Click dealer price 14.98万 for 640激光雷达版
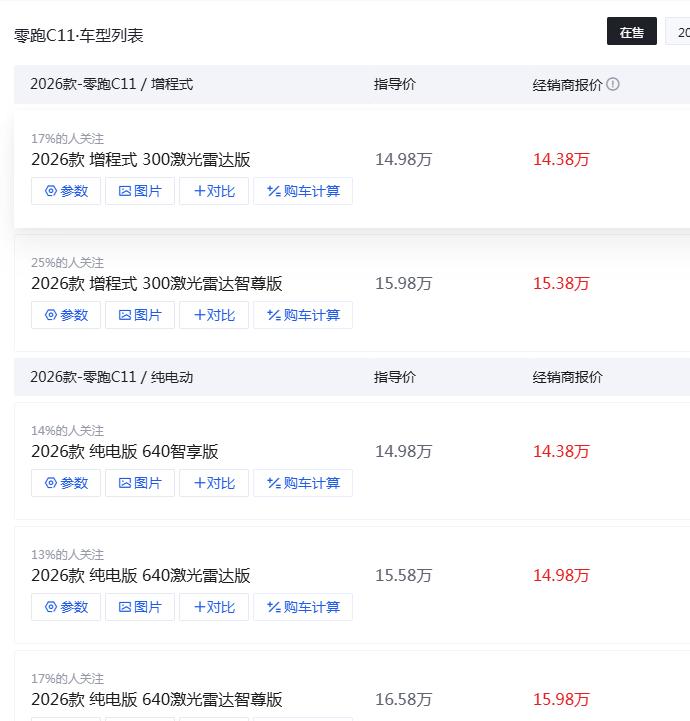Image resolution: width=690 pixels, height=721 pixels. 561,576
